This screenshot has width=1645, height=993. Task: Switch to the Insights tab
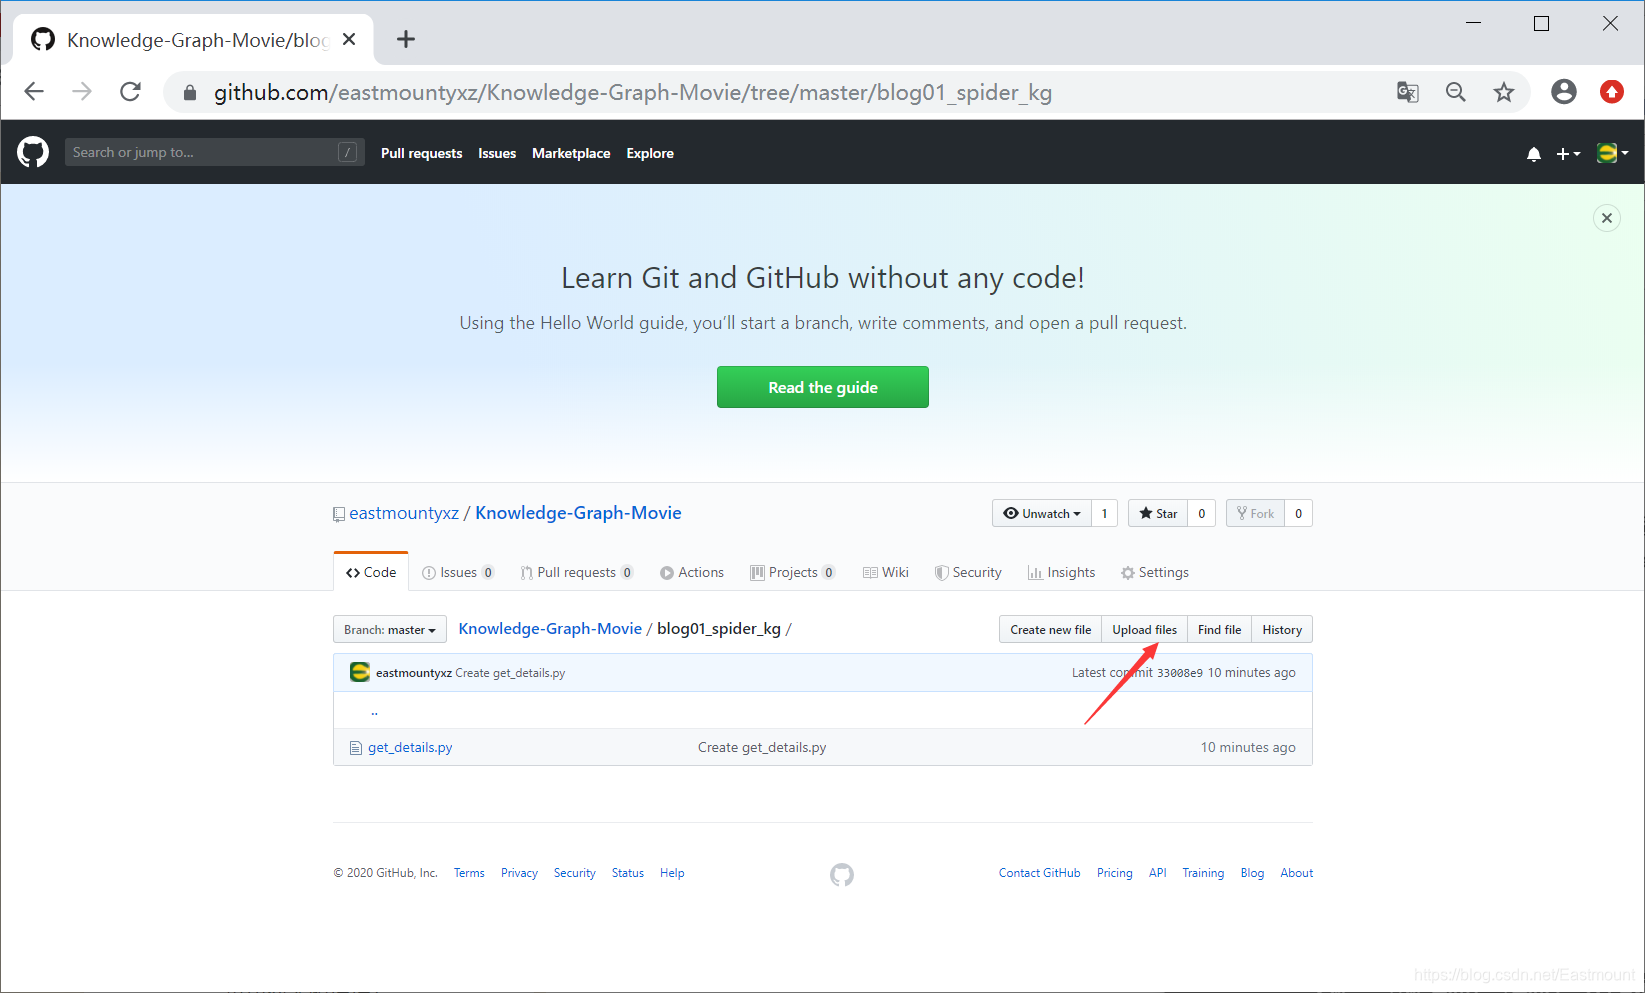click(x=1061, y=572)
